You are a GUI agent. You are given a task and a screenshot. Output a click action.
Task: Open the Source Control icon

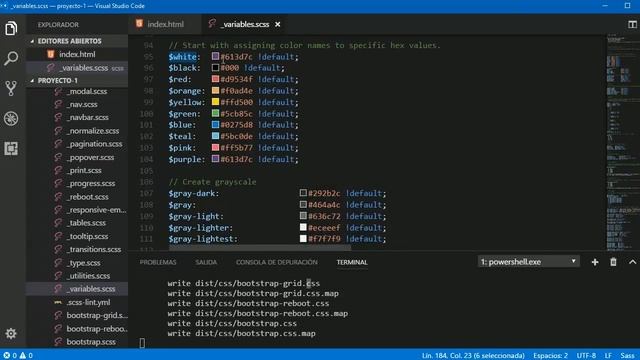(x=11, y=88)
